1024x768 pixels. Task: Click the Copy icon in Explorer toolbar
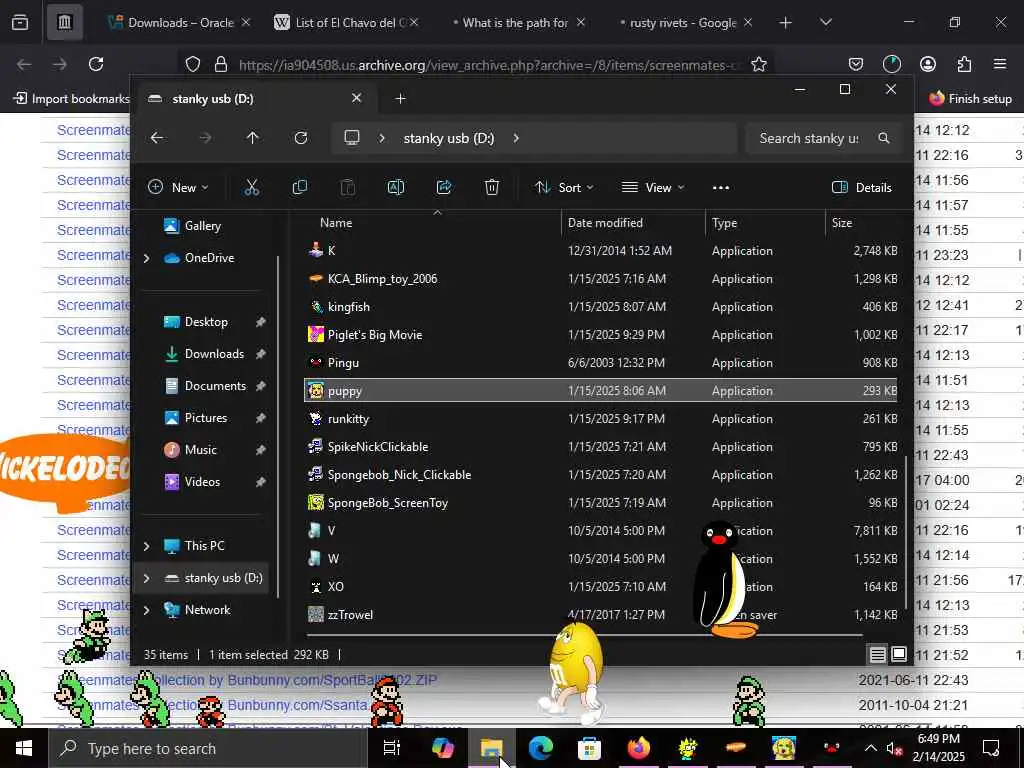[x=300, y=188]
